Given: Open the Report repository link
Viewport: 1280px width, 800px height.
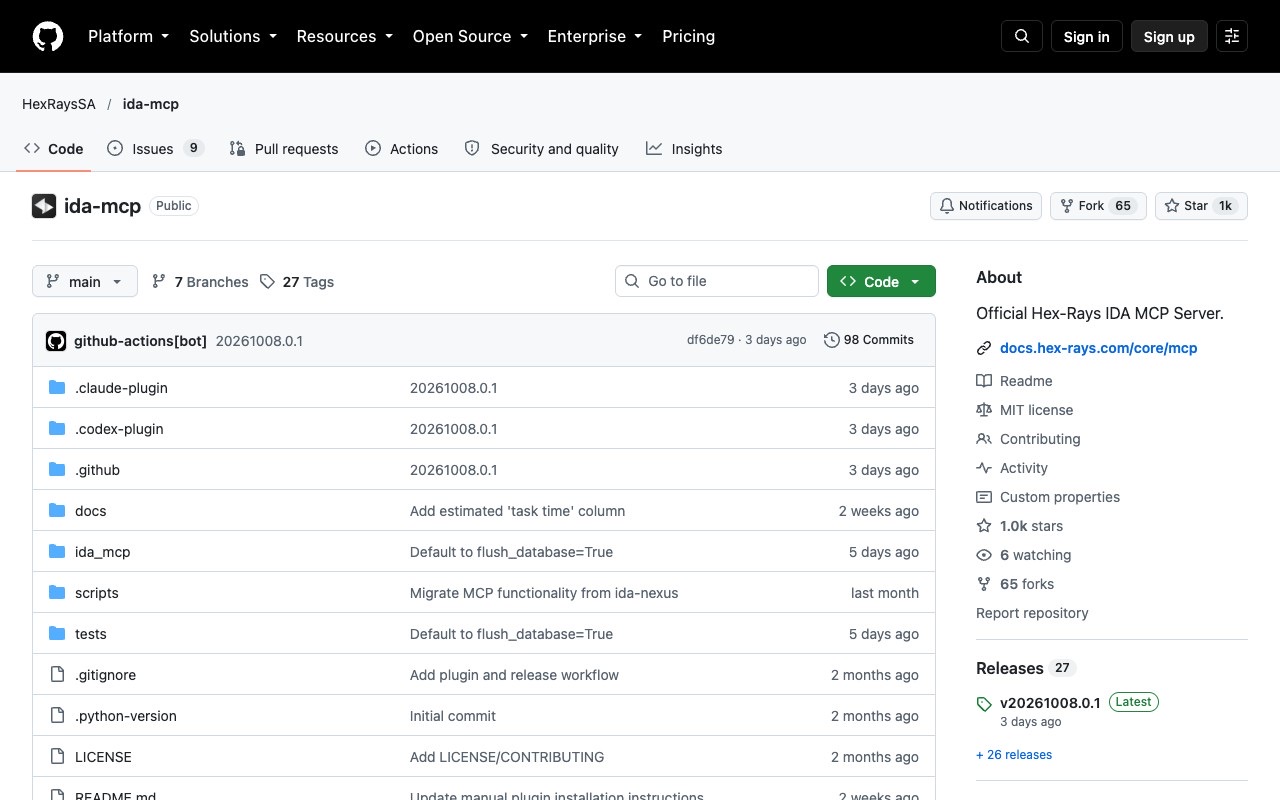Looking at the screenshot, I should (1032, 613).
